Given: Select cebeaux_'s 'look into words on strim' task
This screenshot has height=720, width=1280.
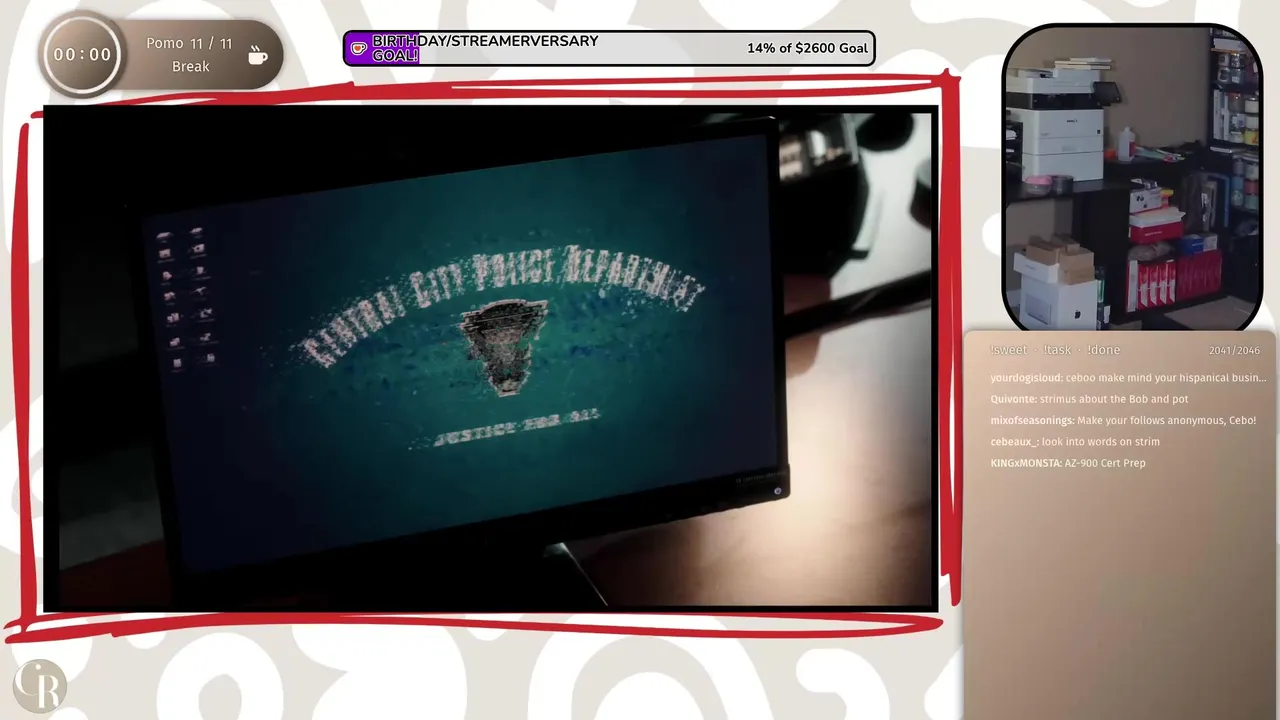Looking at the screenshot, I should (1075, 442).
